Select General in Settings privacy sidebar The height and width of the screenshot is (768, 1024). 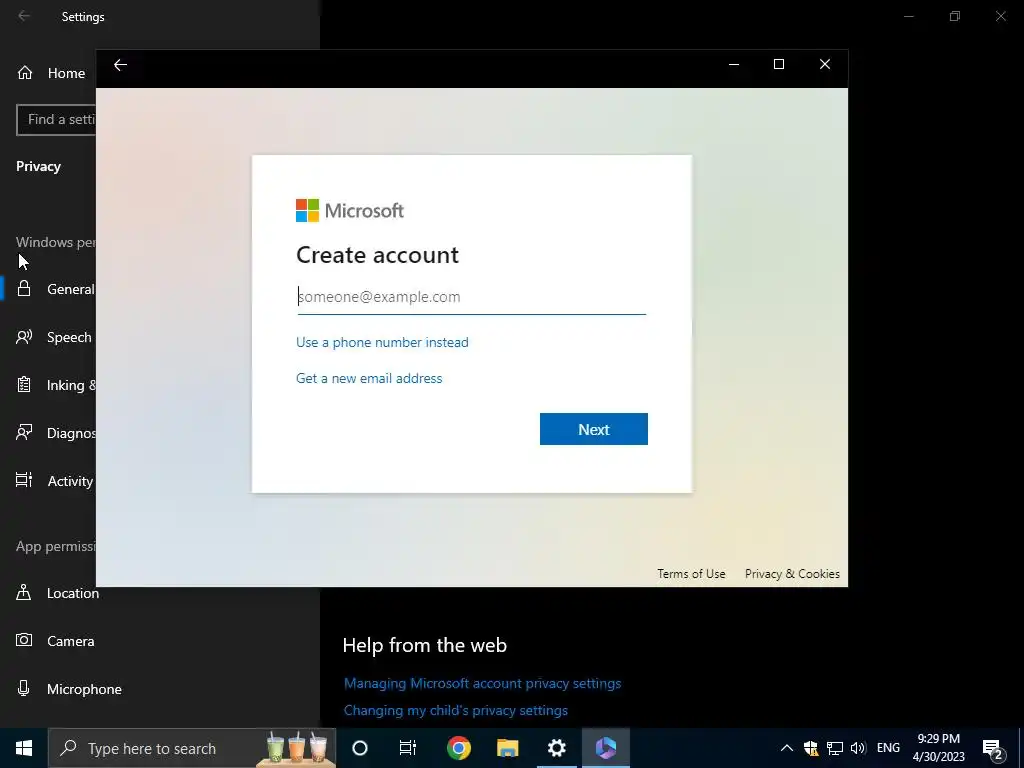click(x=50, y=289)
